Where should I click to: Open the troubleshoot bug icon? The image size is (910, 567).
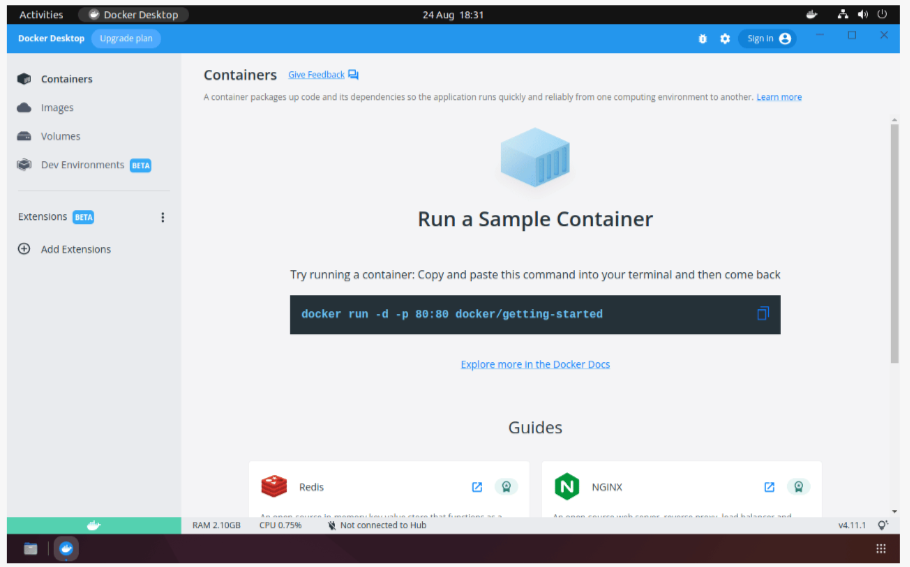pos(702,39)
